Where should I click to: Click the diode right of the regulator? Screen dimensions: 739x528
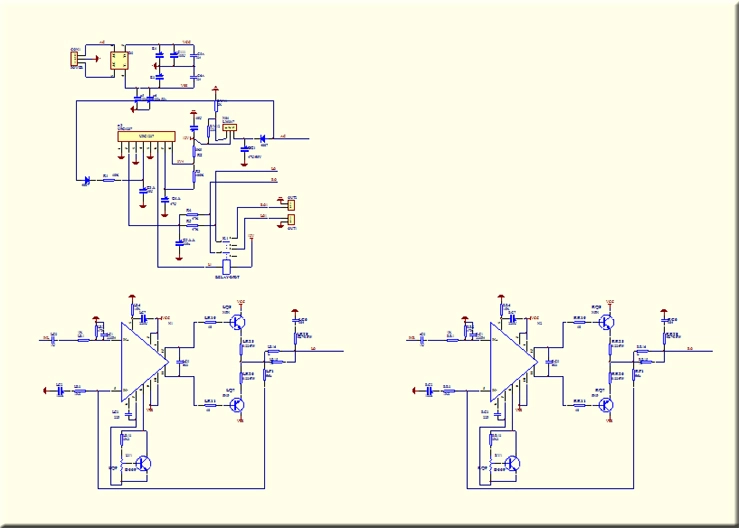click(262, 138)
